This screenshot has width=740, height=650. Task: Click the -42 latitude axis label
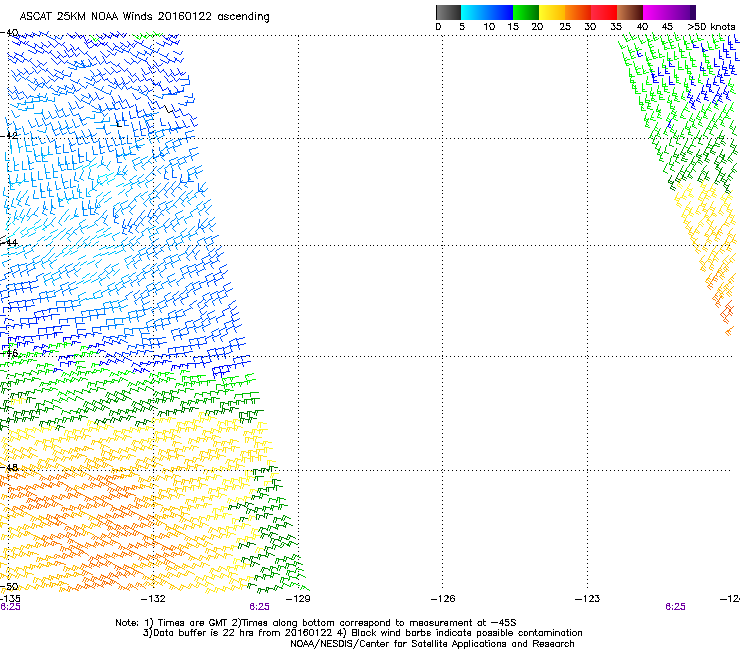(x=9, y=136)
